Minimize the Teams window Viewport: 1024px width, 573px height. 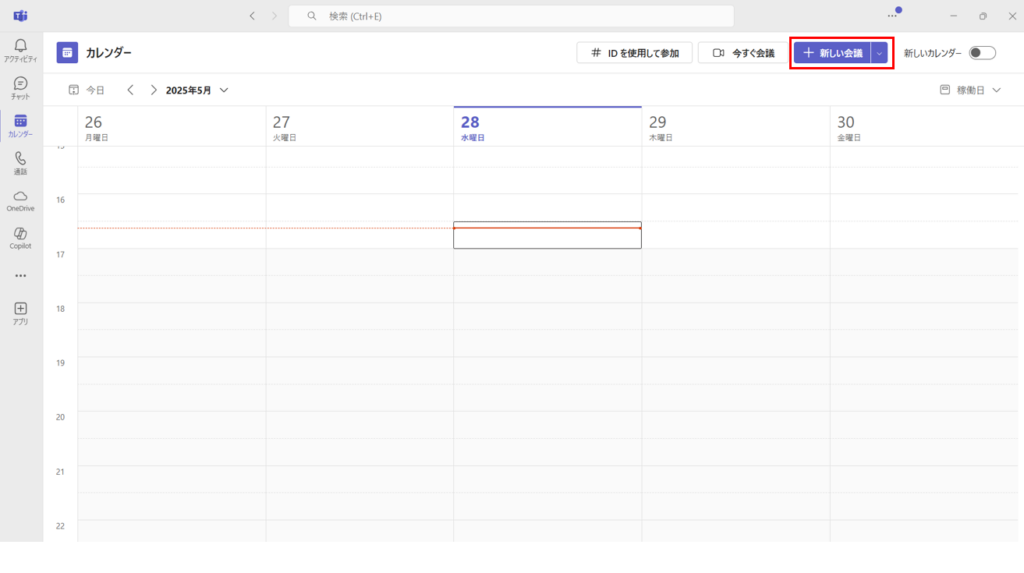pyautogui.click(x=953, y=16)
